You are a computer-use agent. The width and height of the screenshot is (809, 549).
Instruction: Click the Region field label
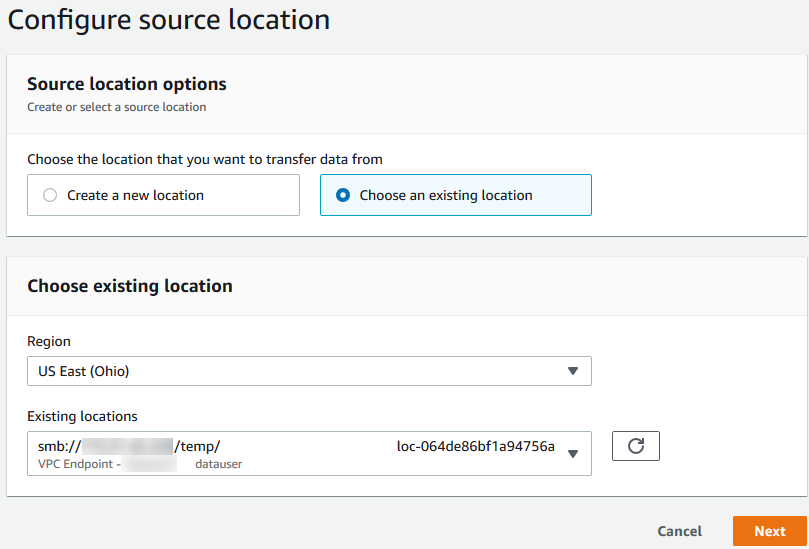(x=49, y=342)
